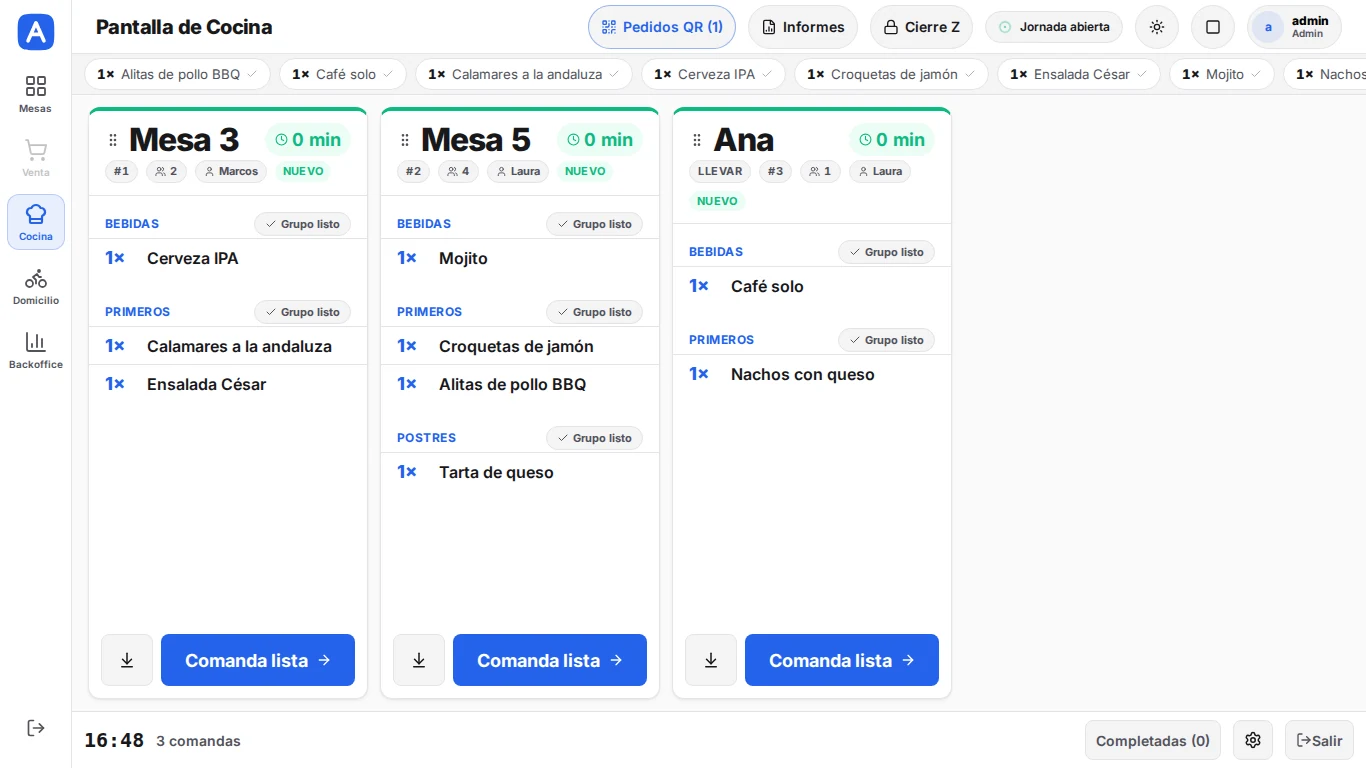The width and height of the screenshot is (1366, 768).
Task: Check off Calamares a la andaluza chip
Action: point(524,74)
